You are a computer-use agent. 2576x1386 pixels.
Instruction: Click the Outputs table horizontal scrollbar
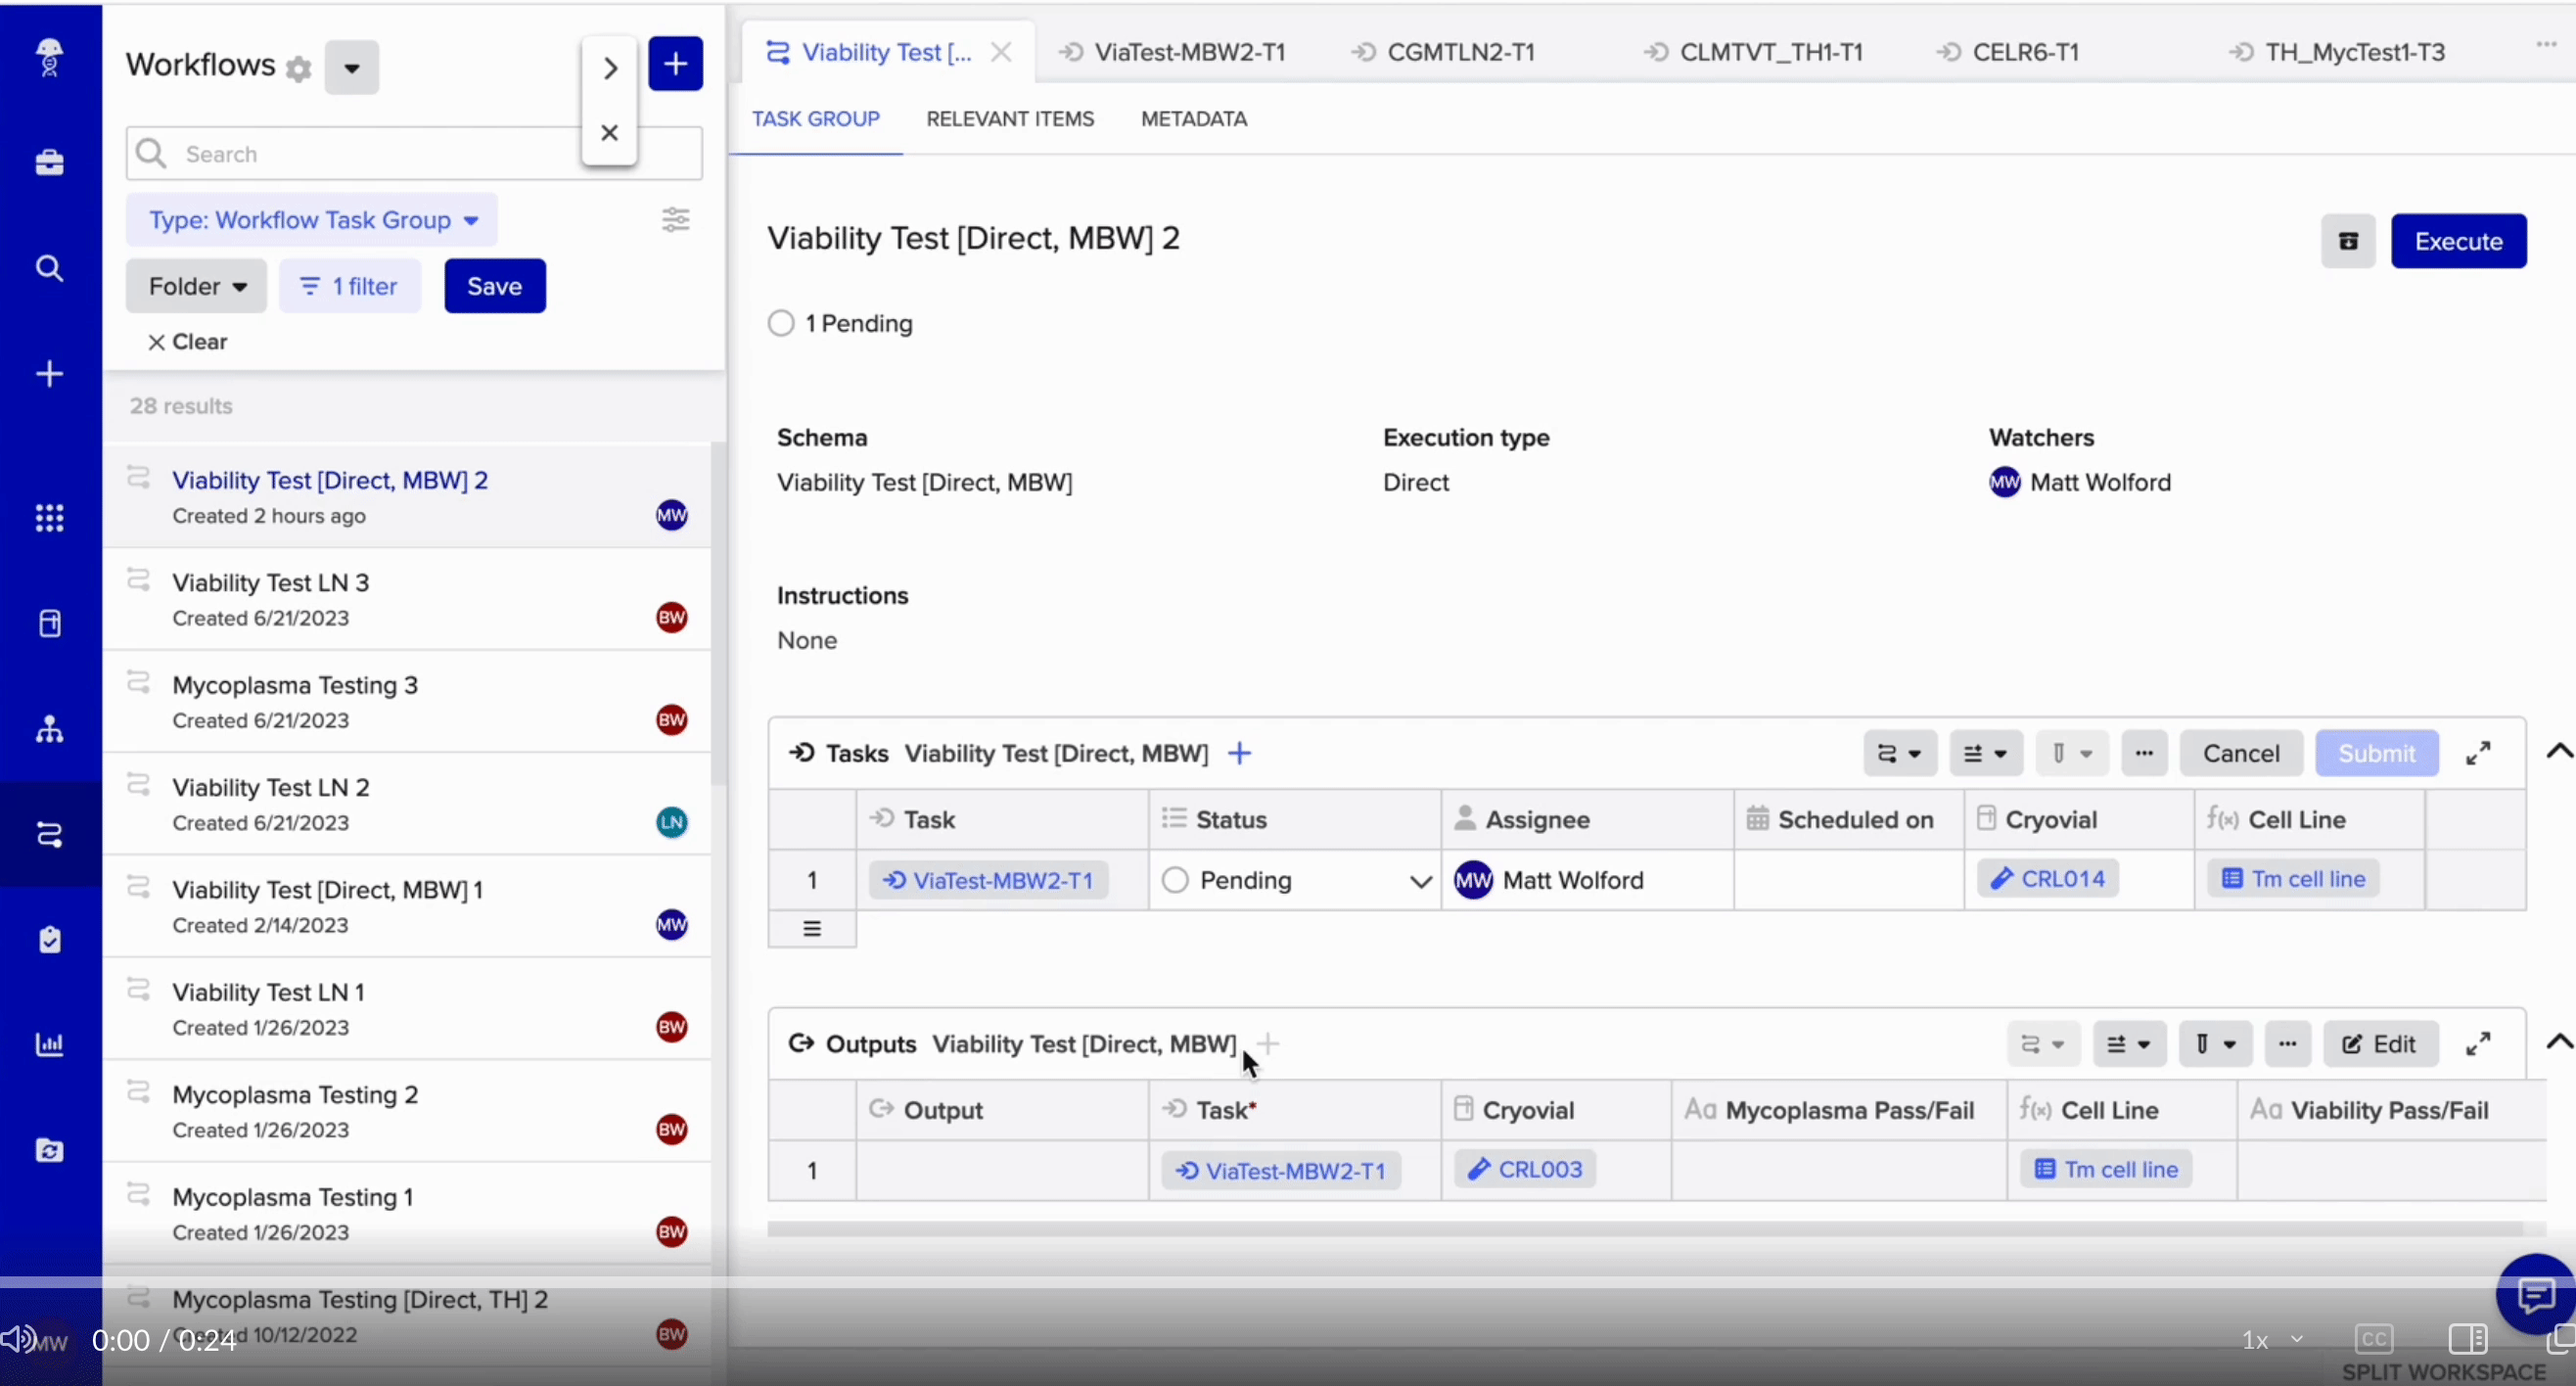(x=1645, y=1229)
